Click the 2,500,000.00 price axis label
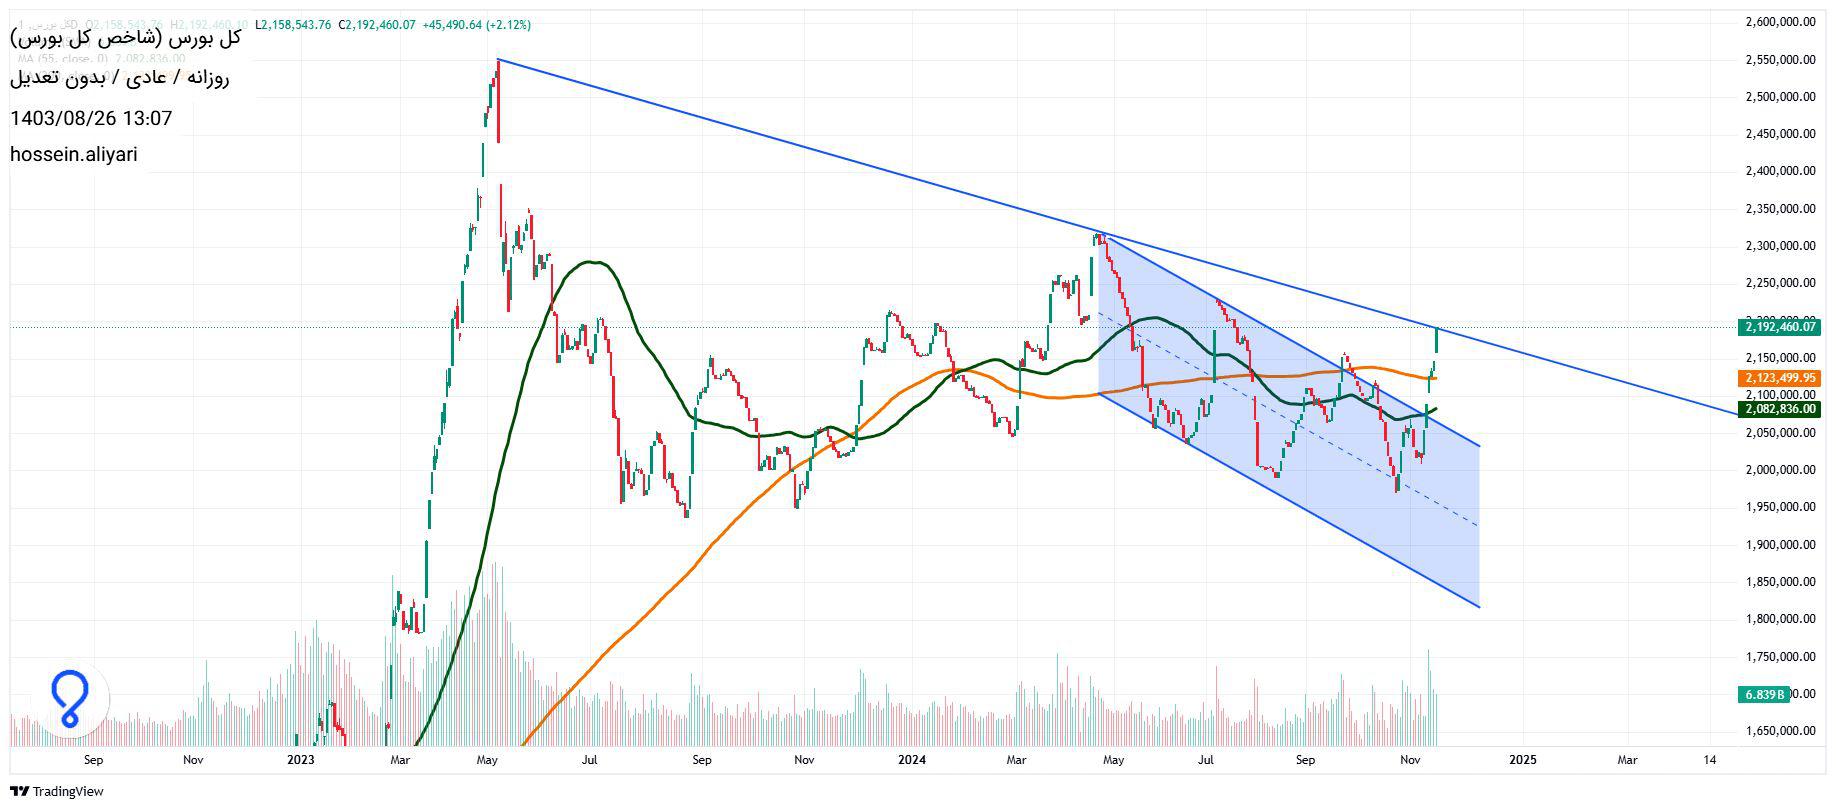1836x809 pixels. click(1780, 97)
